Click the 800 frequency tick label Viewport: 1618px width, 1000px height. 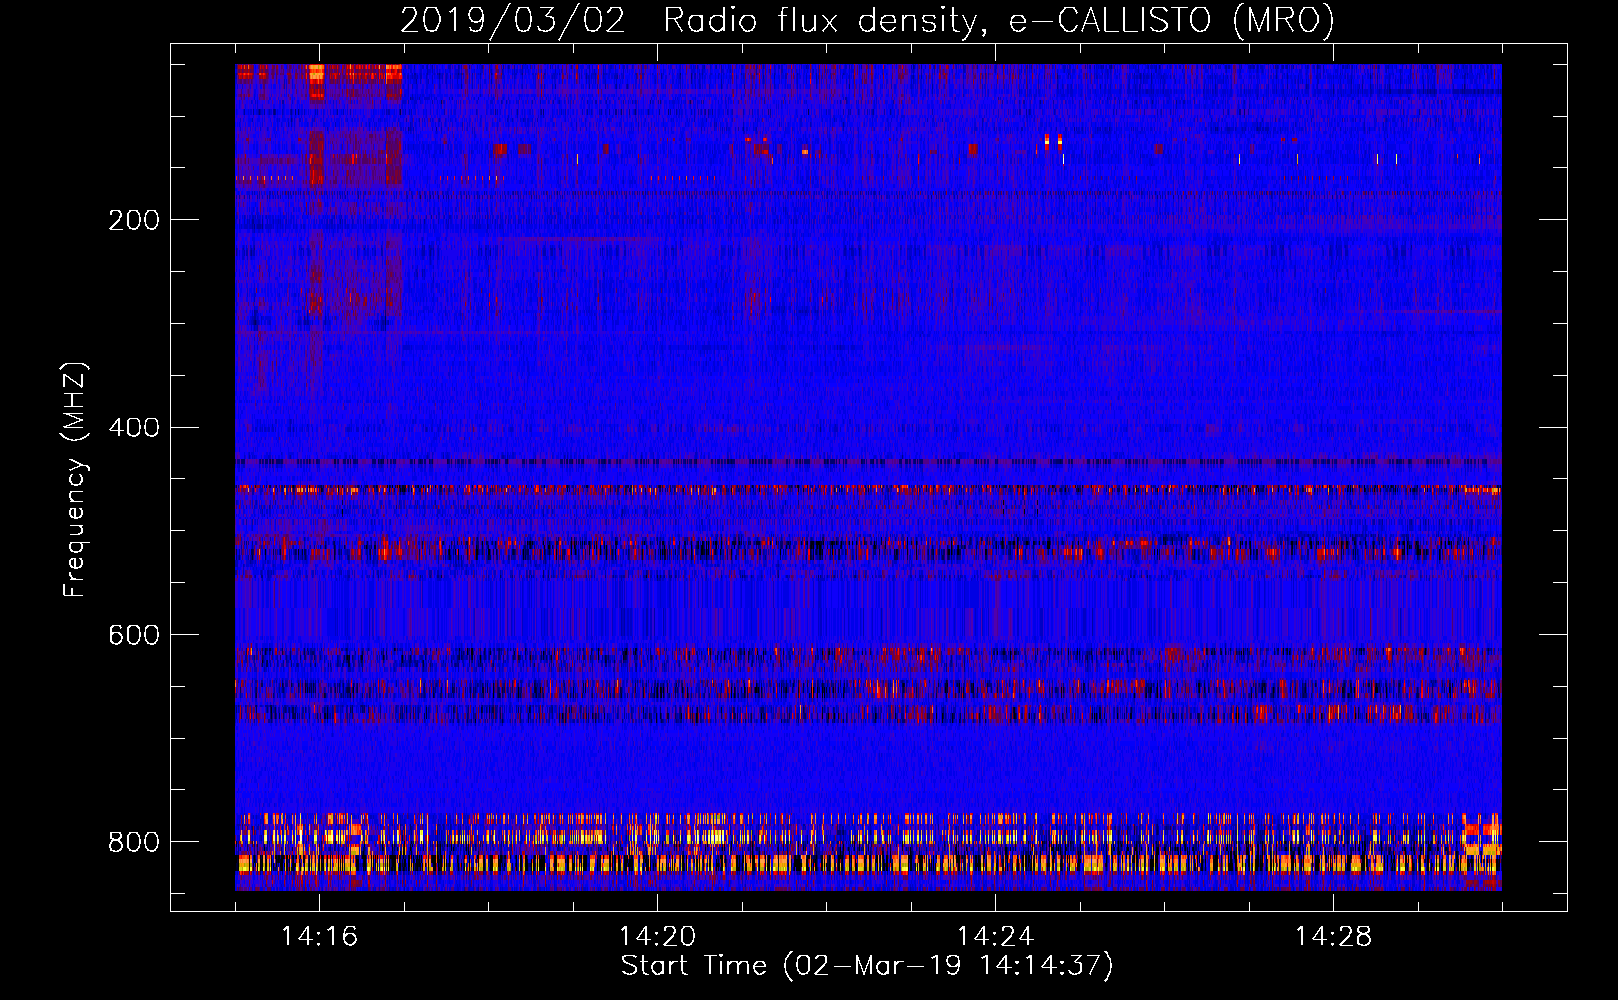134,842
